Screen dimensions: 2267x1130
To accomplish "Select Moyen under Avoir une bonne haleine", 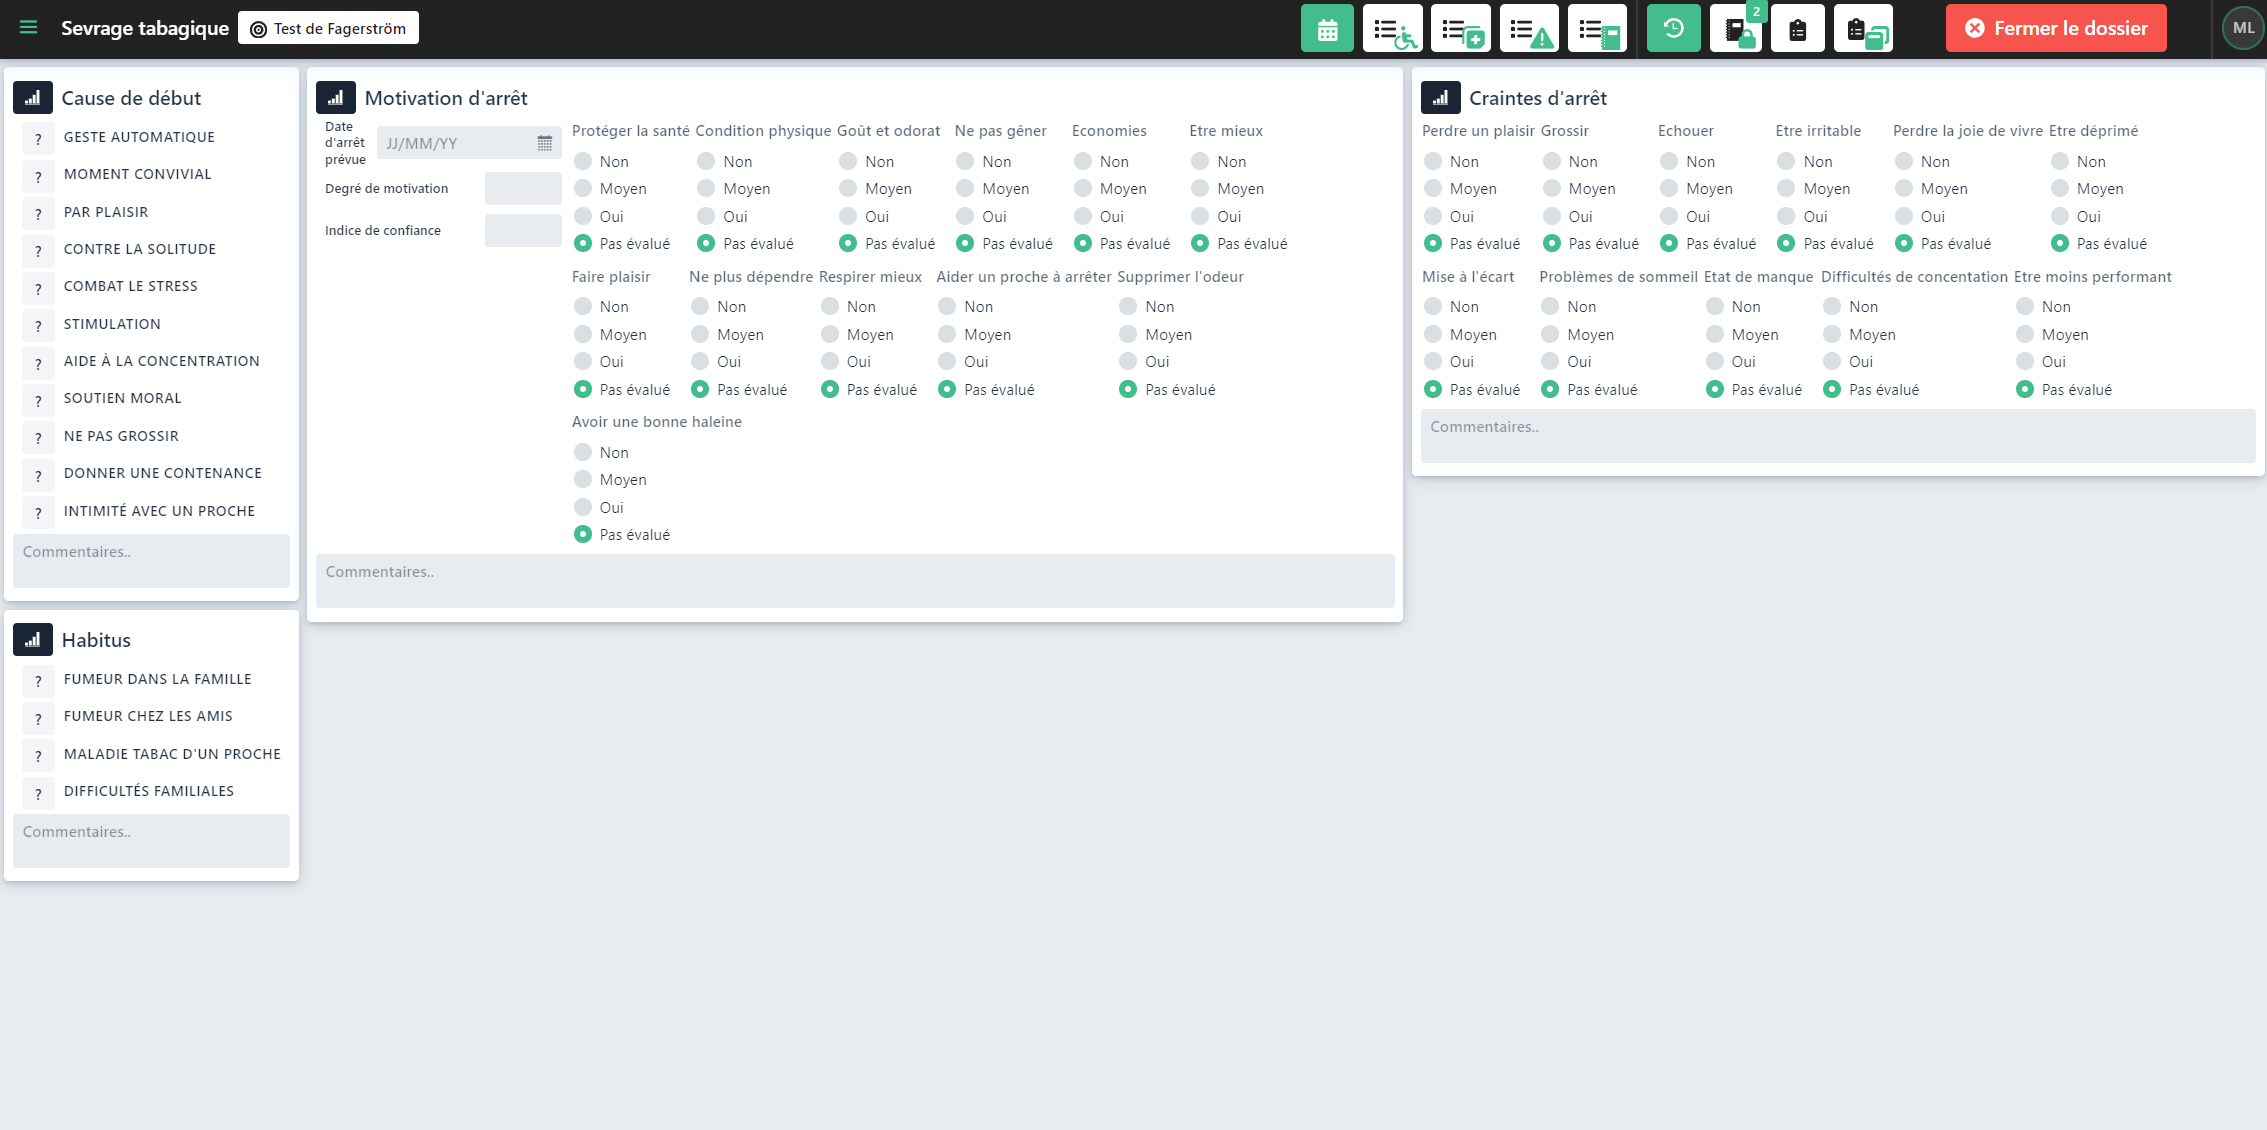I will pyautogui.click(x=583, y=480).
